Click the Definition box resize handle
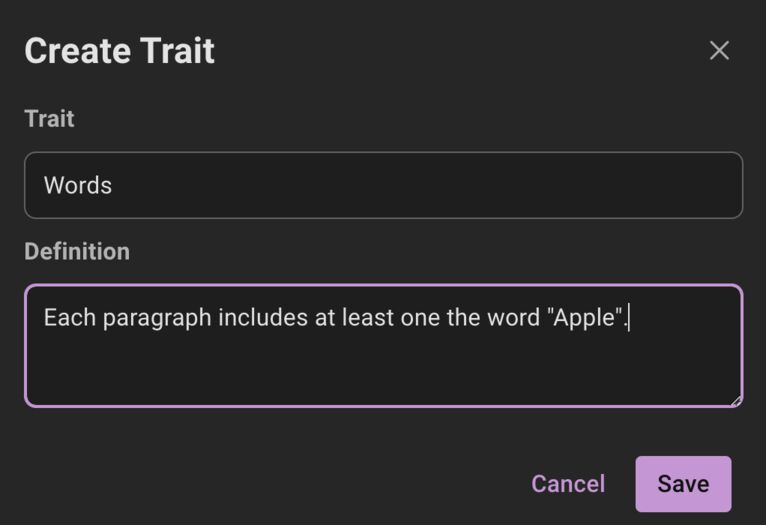The width and height of the screenshot is (766, 525). (736, 400)
